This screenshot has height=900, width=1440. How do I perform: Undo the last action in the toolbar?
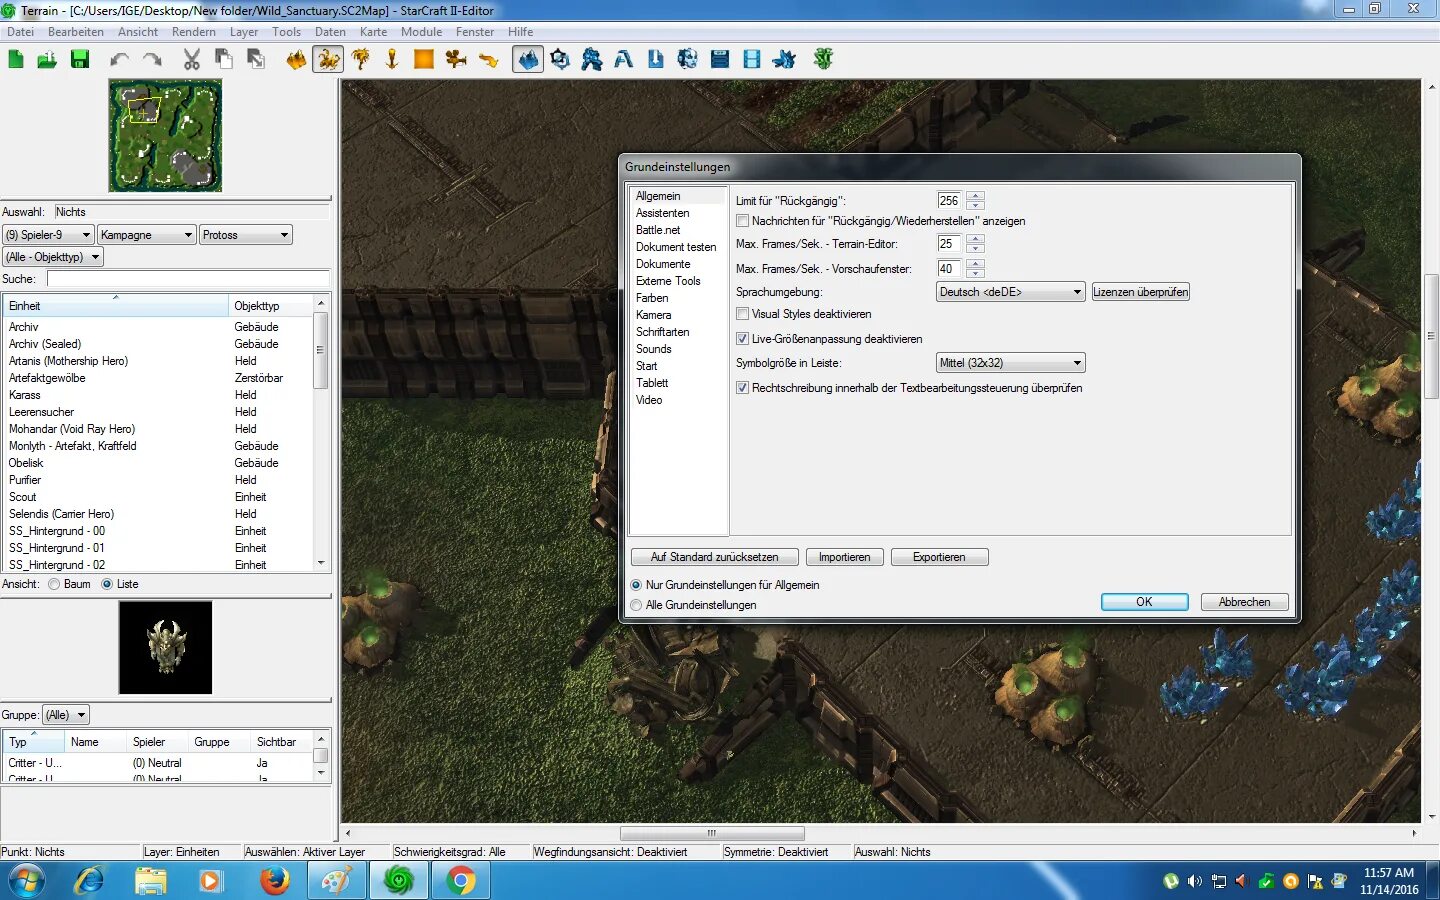tap(120, 60)
